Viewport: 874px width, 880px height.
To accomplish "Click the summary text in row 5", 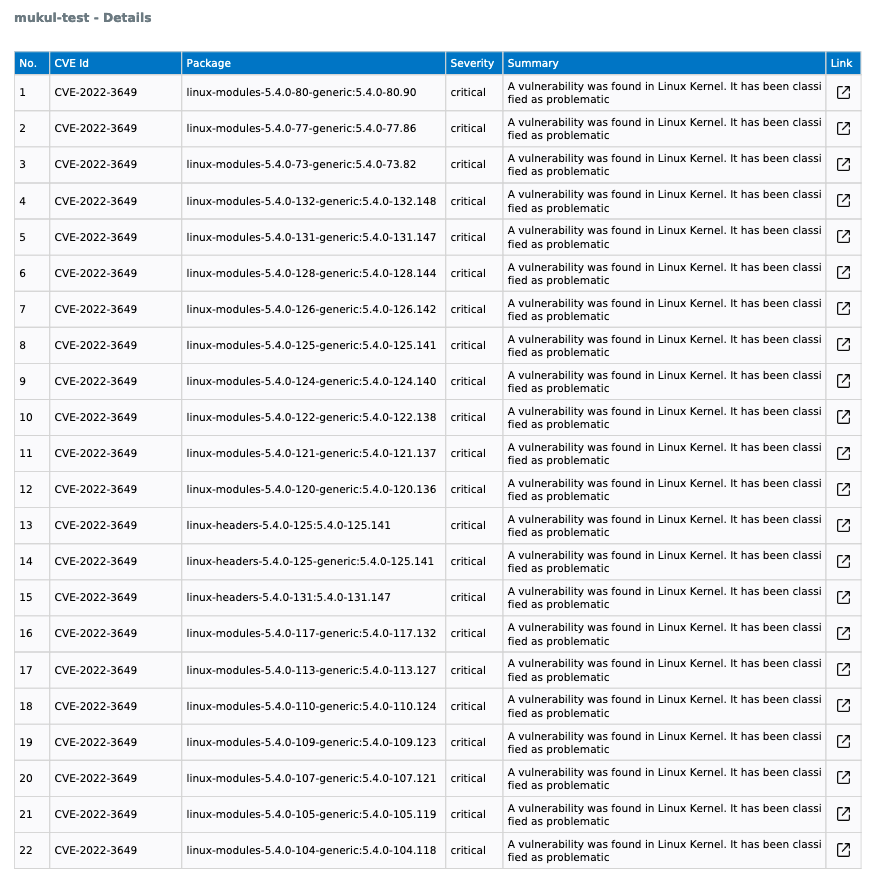I will [x=664, y=237].
